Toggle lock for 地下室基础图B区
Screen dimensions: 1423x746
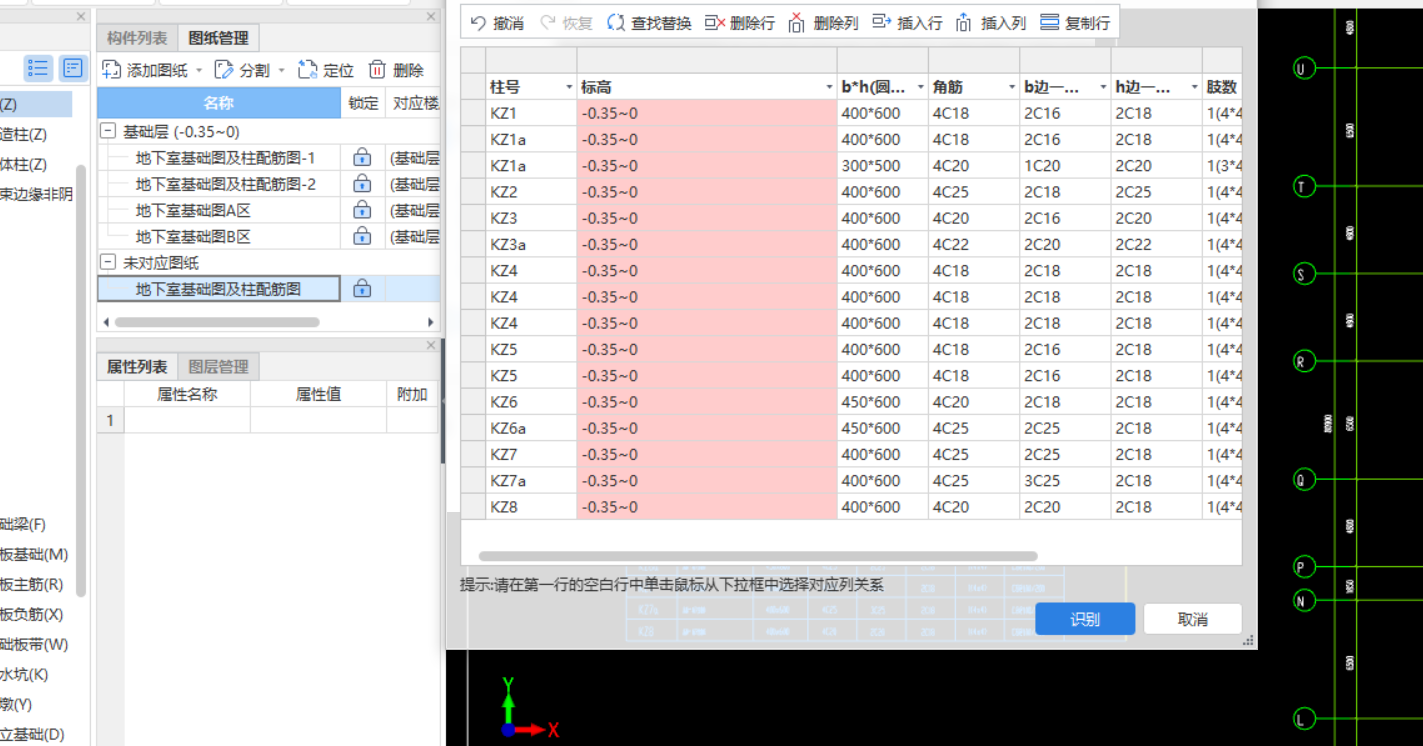point(362,236)
